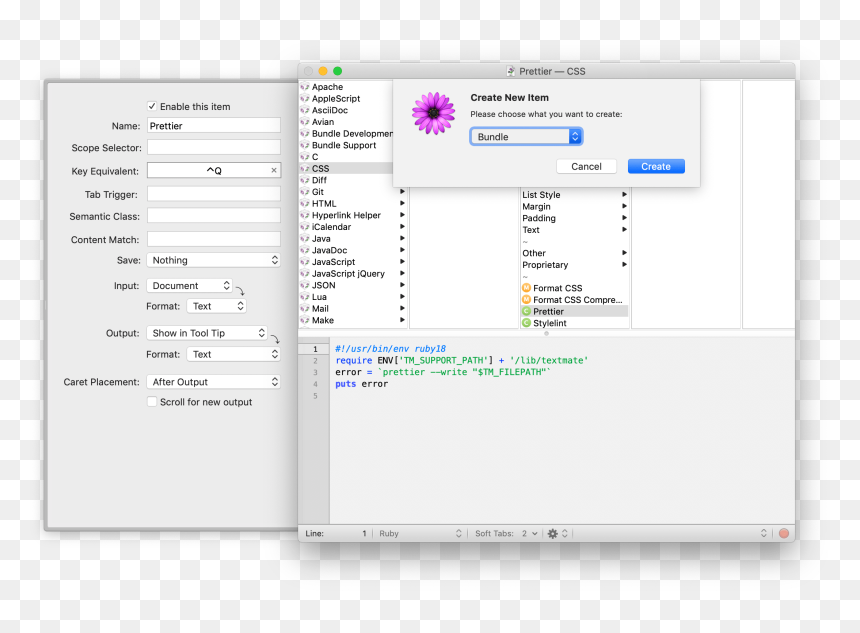Click the Mail bundle icon
Screen dimensions: 860x633
pyautogui.click(x=305, y=309)
